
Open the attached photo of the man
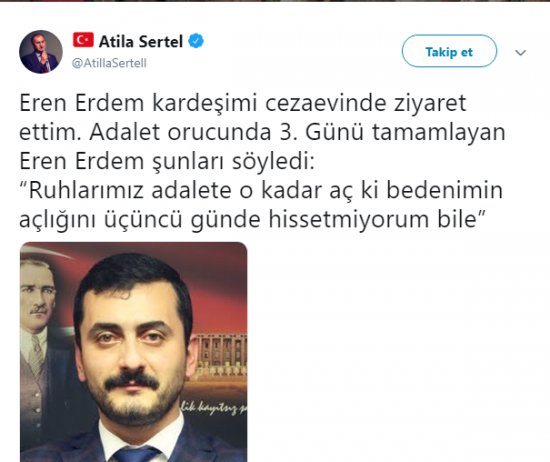(134, 352)
